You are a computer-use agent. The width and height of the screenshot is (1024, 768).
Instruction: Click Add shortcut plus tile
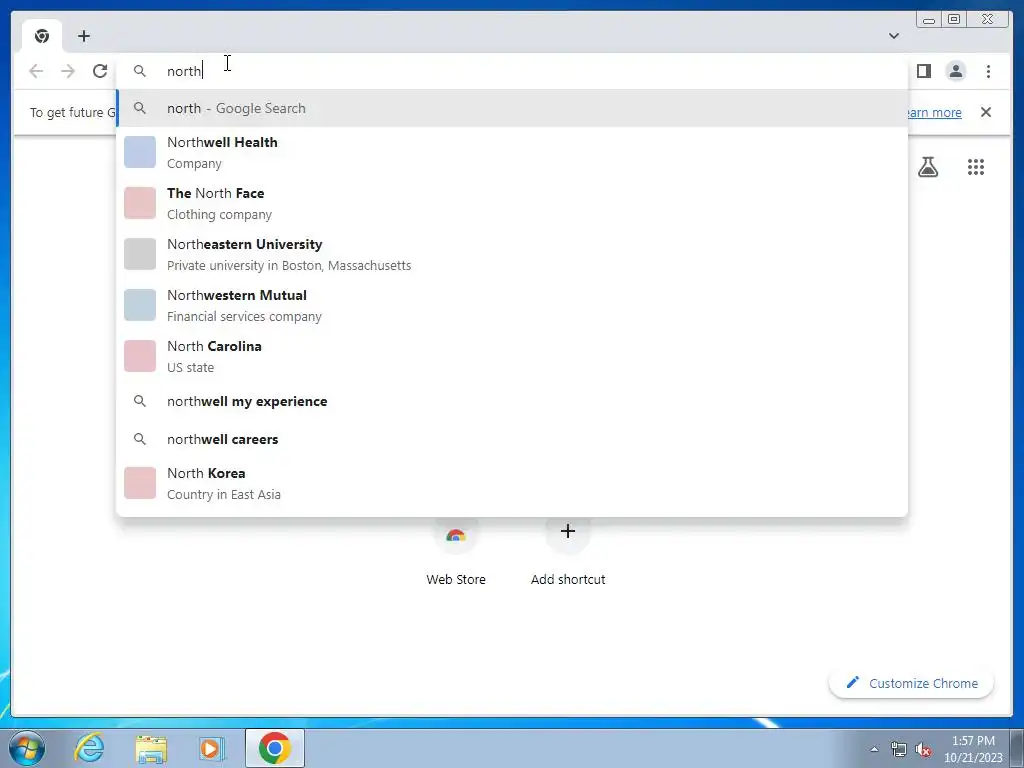[x=568, y=552]
